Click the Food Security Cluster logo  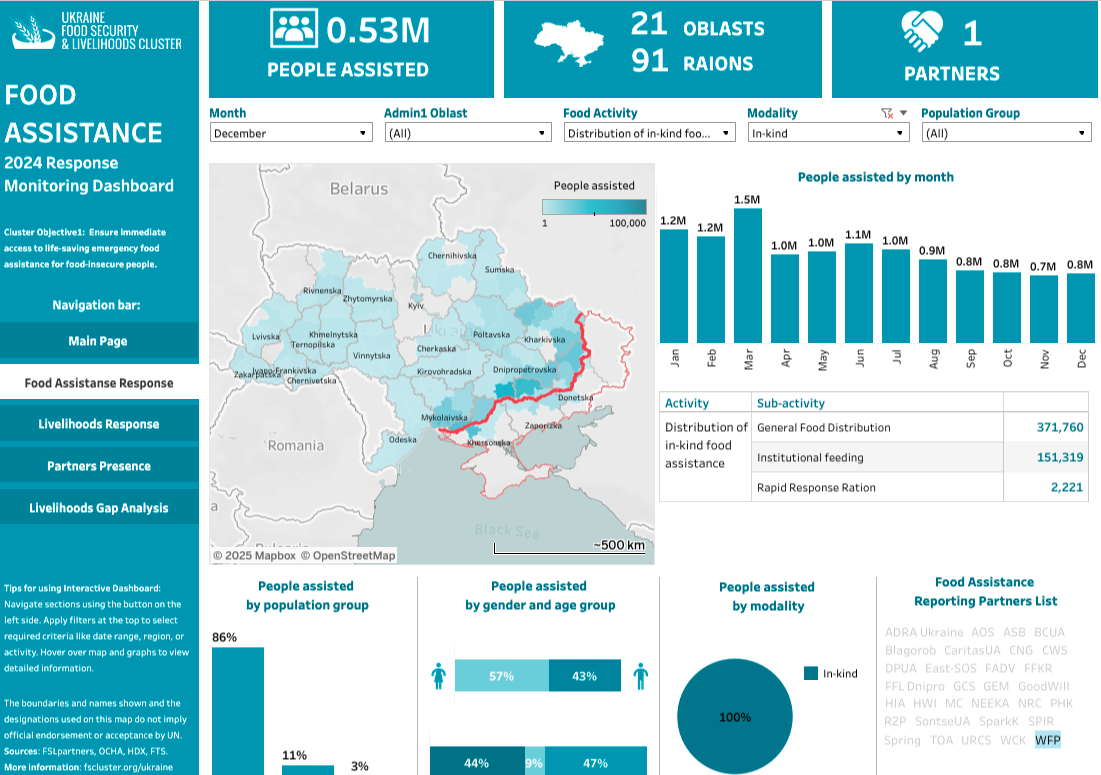point(32,32)
